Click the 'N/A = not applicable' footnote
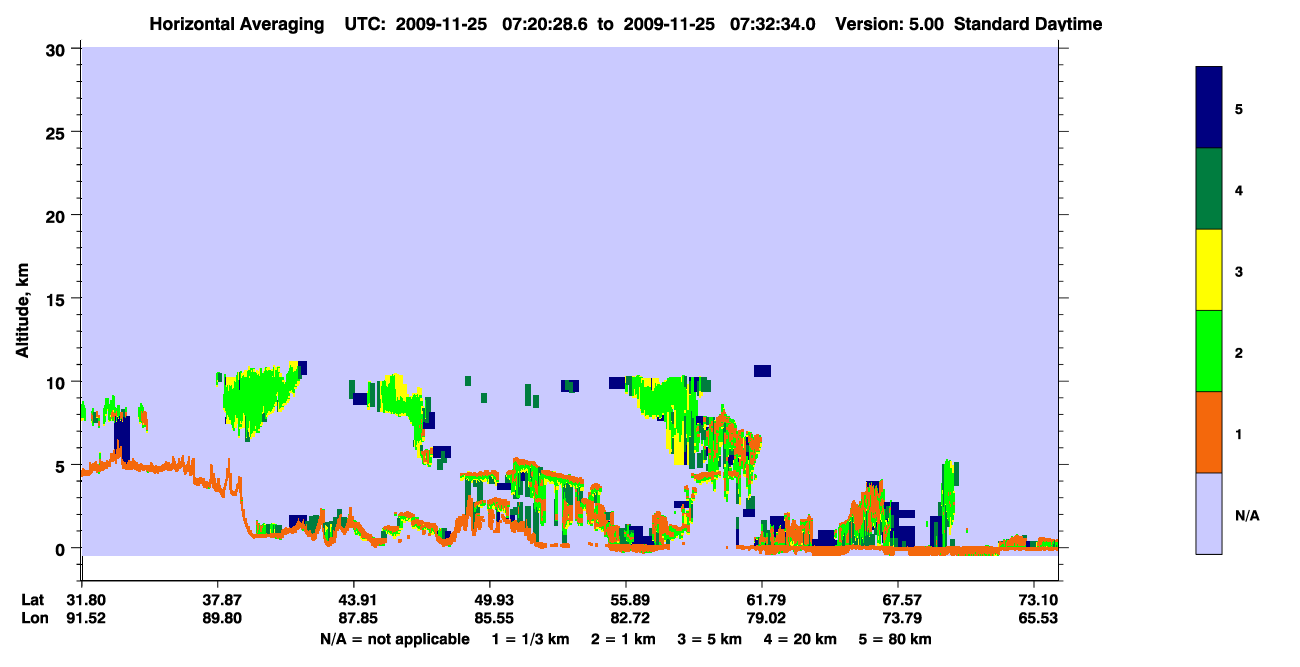The image size is (1300, 667). (x=394, y=639)
